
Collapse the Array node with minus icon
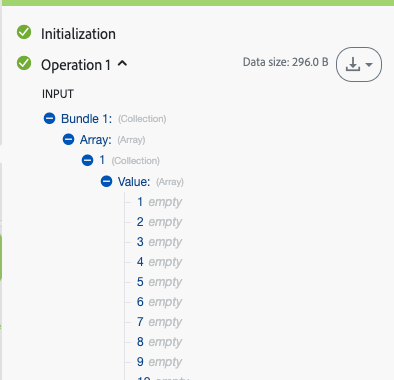pyautogui.click(x=68, y=139)
